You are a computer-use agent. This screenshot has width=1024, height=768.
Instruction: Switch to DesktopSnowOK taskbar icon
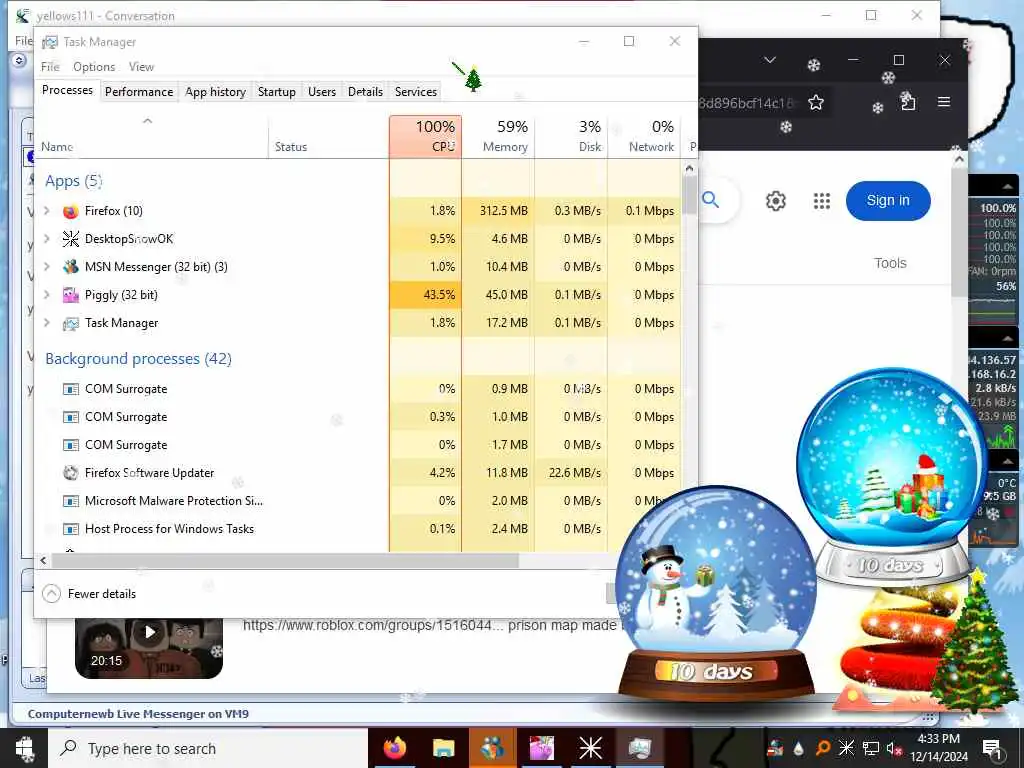(590, 748)
